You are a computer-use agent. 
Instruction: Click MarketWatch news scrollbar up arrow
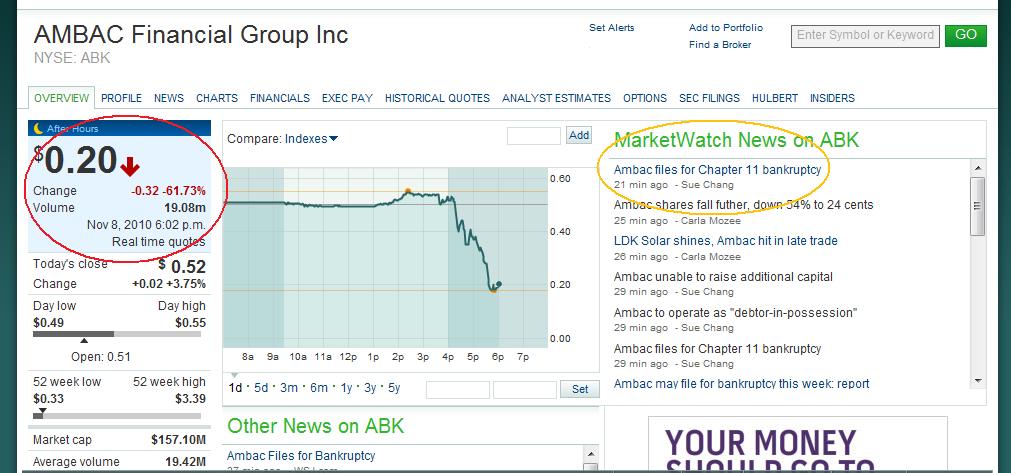(977, 168)
